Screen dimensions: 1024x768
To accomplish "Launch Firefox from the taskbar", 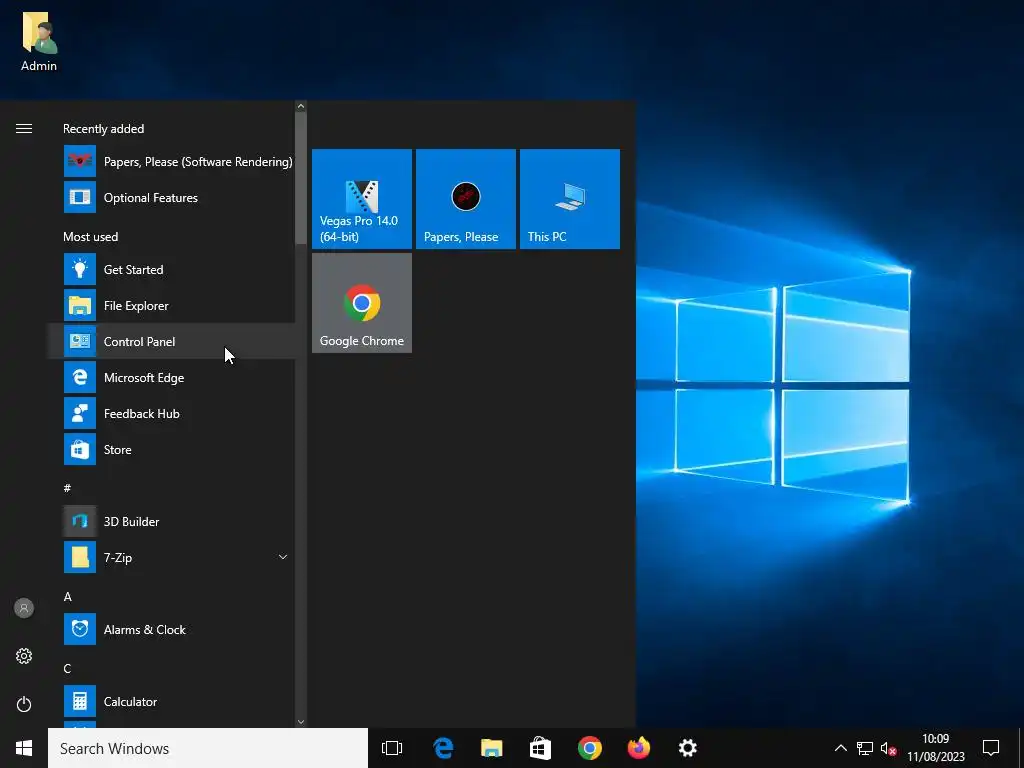I will point(639,748).
